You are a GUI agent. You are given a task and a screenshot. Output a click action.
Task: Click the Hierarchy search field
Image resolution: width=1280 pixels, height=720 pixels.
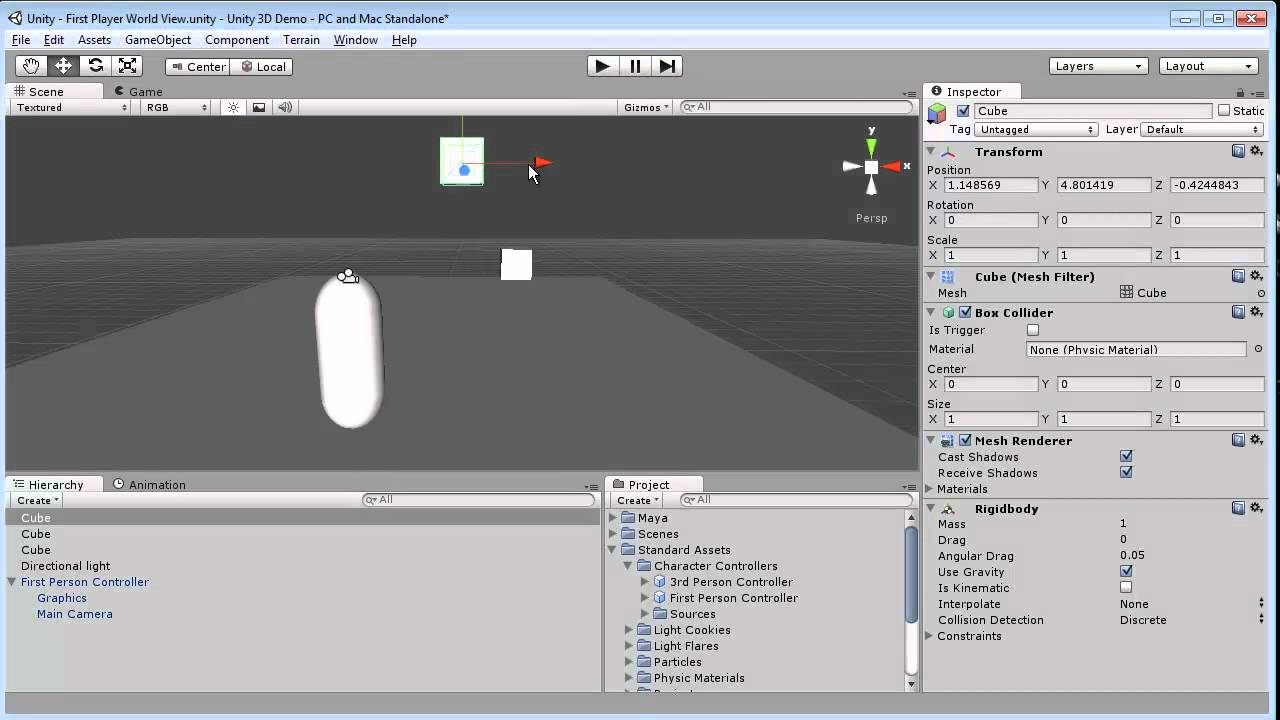(478, 499)
